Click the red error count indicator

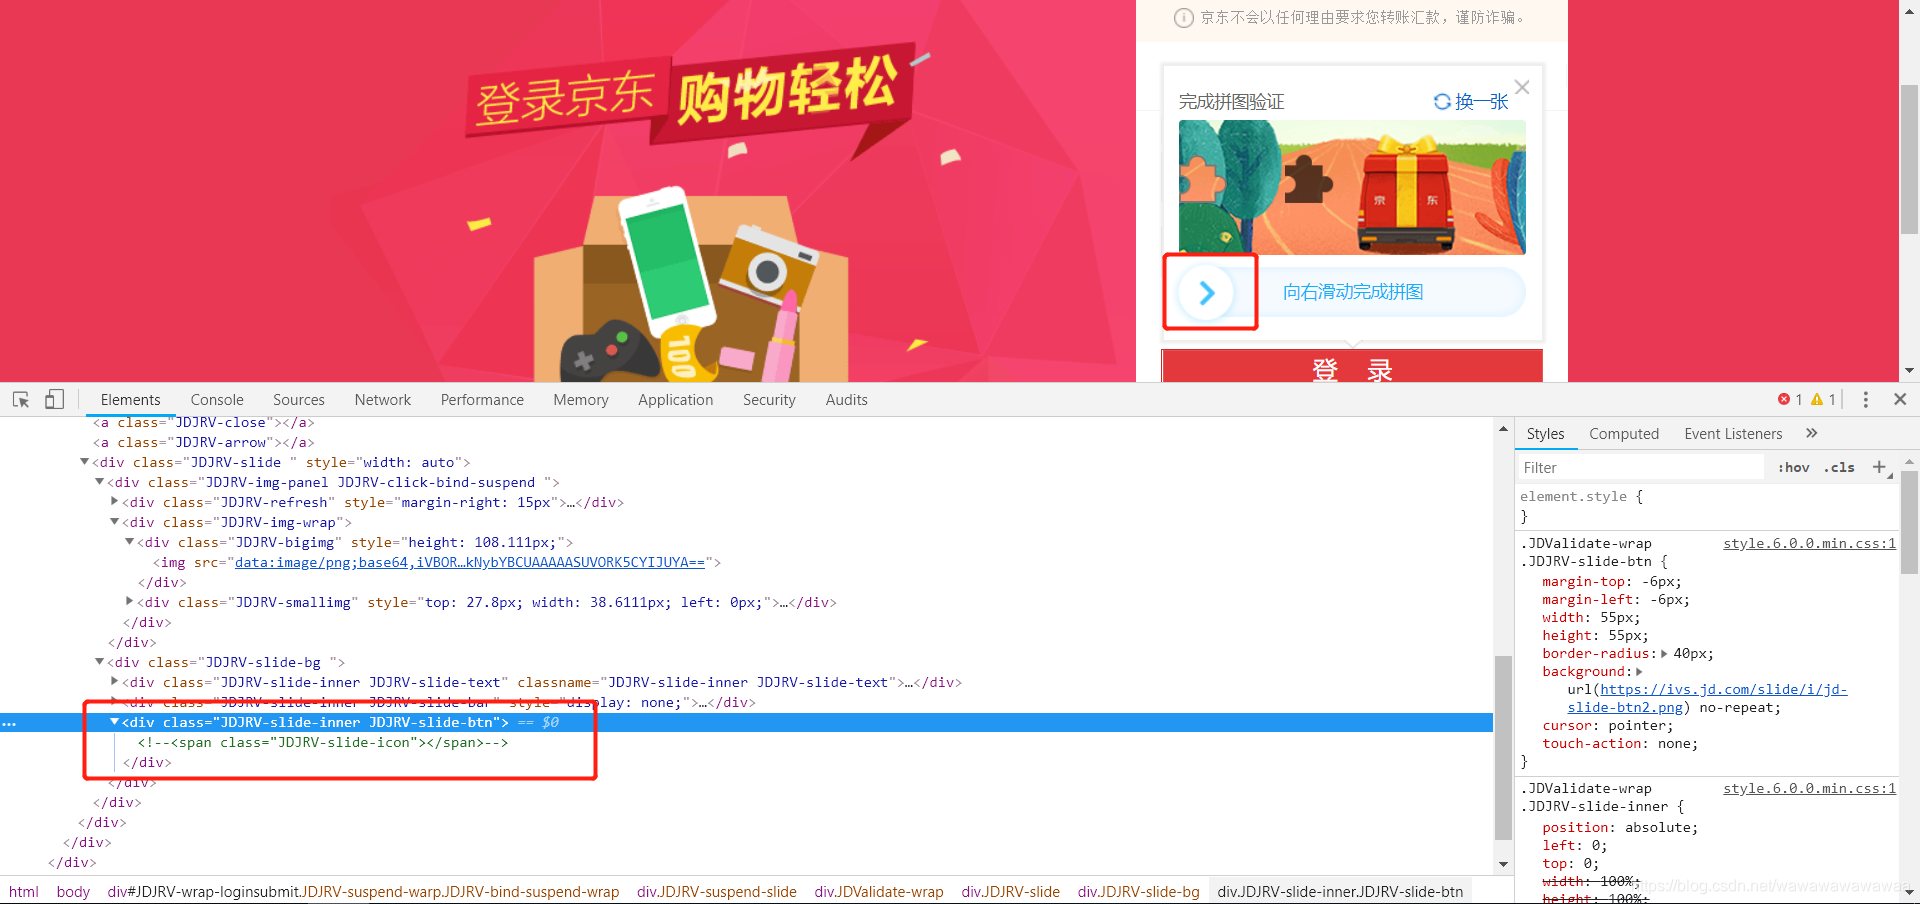click(1790, 399)
